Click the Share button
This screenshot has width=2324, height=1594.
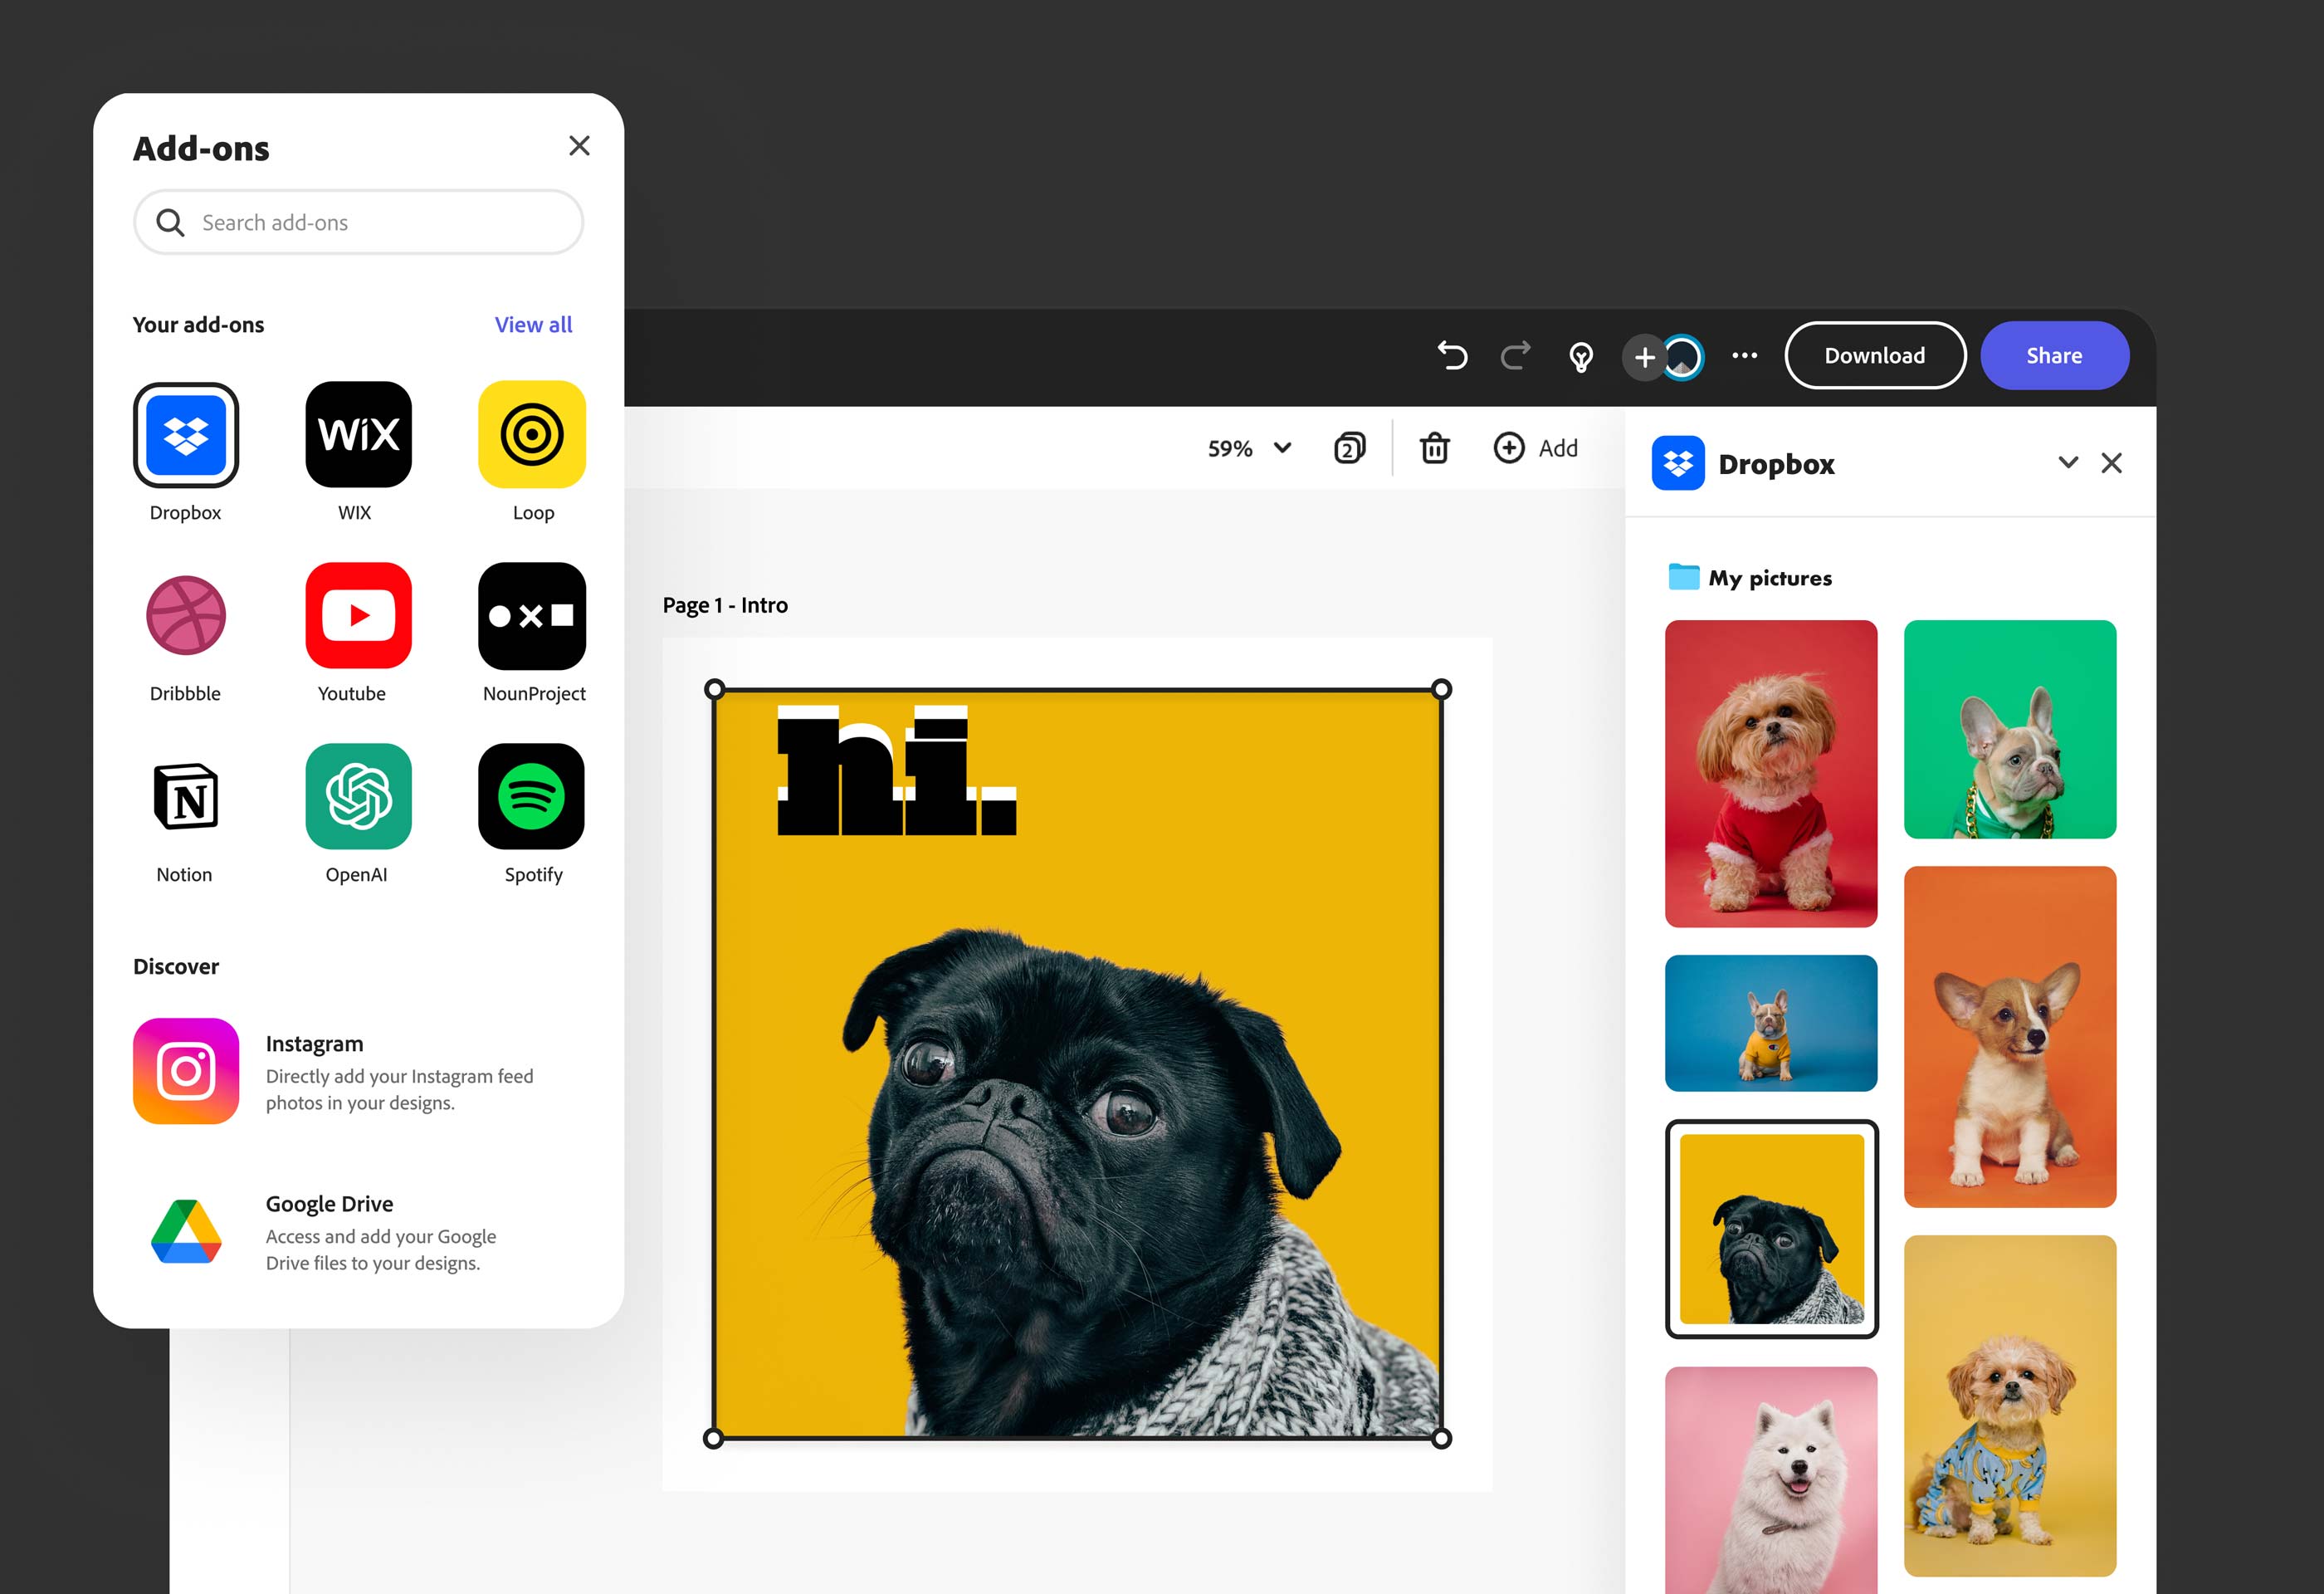(x=2054, y=355)
